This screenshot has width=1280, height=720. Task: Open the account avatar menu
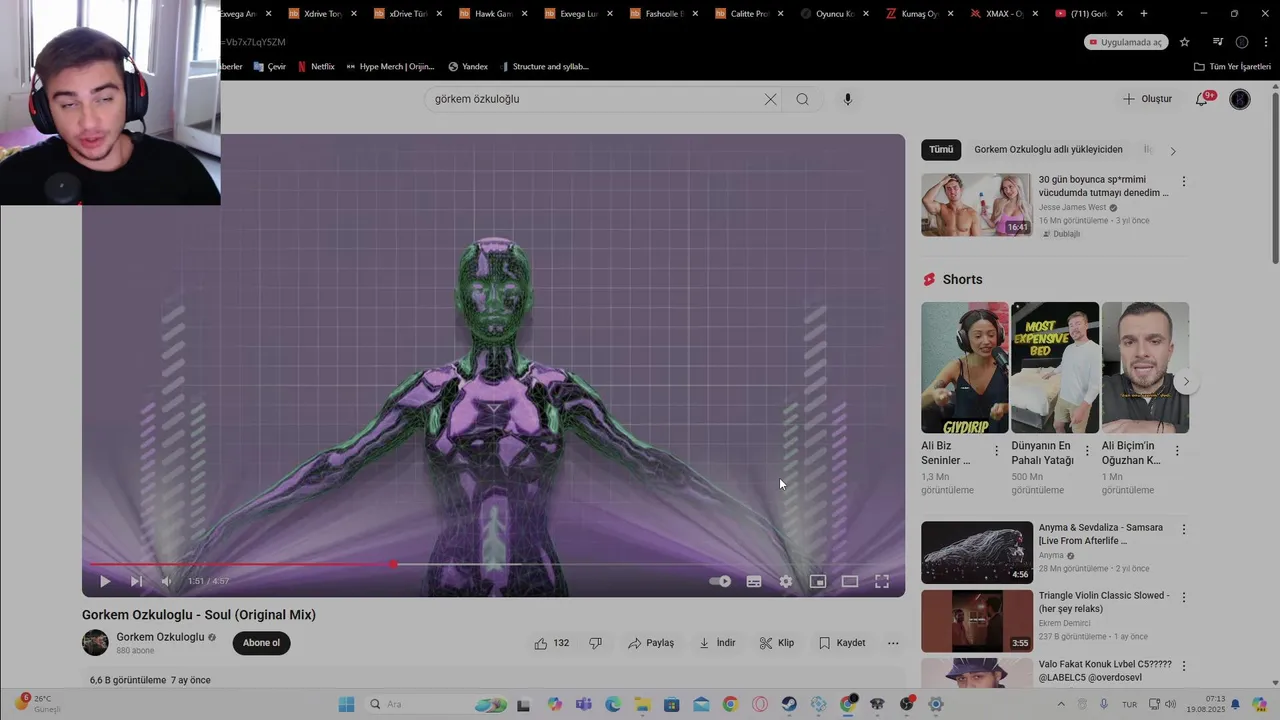(x=1240, y=99)
